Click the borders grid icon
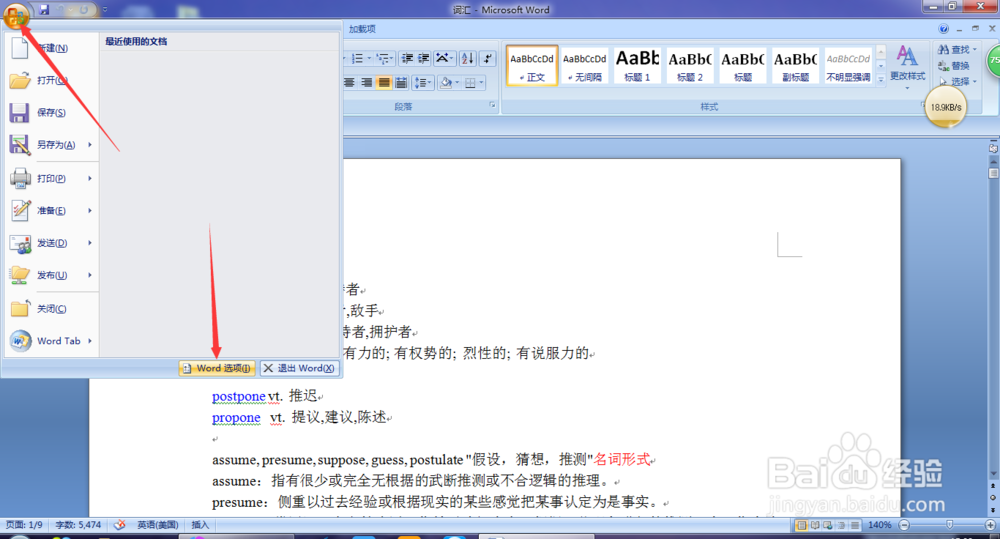This screenshot has width=1000, height=539. [470, 82]
